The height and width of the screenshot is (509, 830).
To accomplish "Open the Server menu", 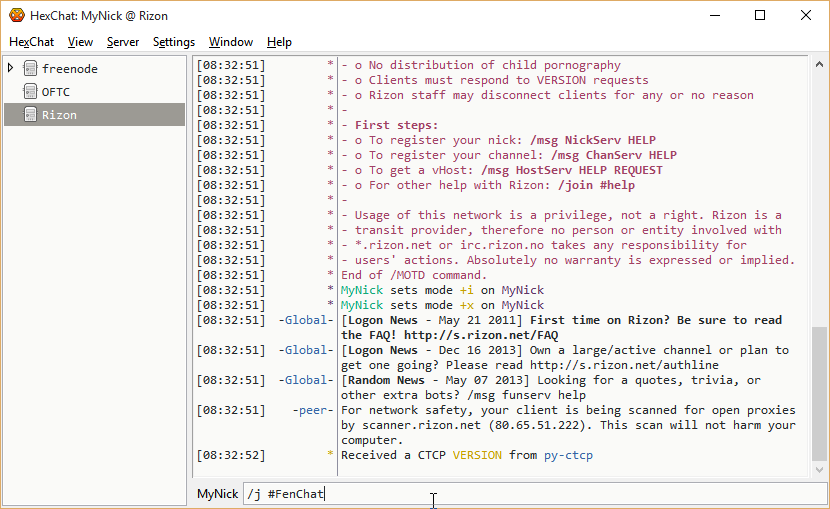I will coord(123,42).
